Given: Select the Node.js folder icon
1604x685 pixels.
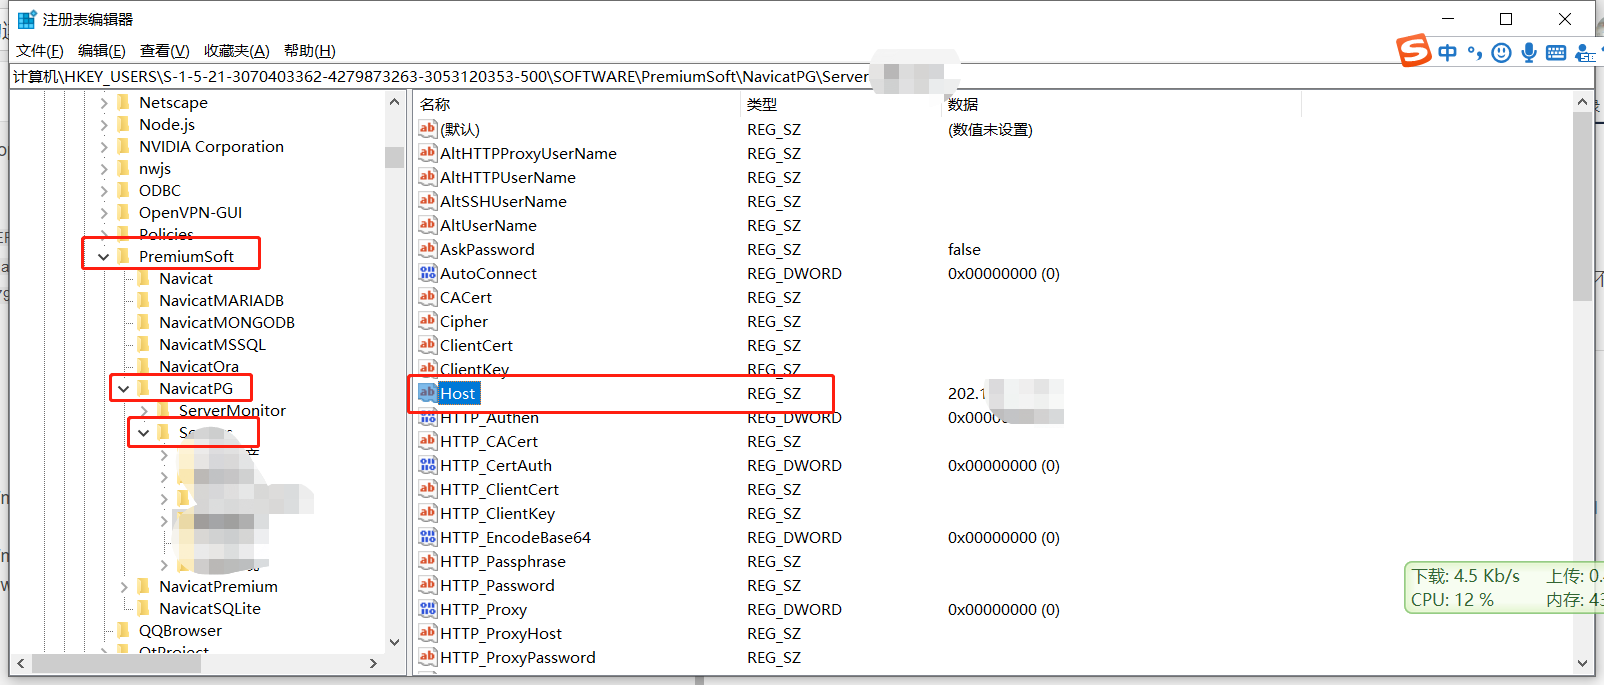Looking at the screenshot, I should coord(124,124).
